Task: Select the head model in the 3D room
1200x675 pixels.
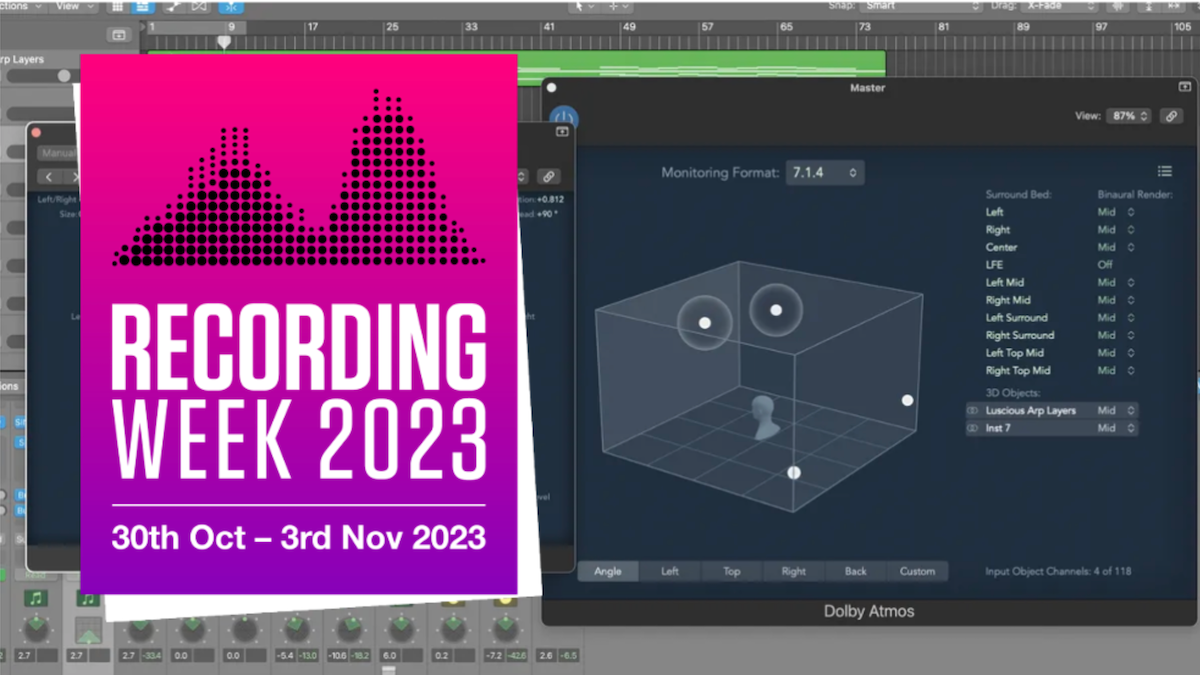Action: point(765,416)
